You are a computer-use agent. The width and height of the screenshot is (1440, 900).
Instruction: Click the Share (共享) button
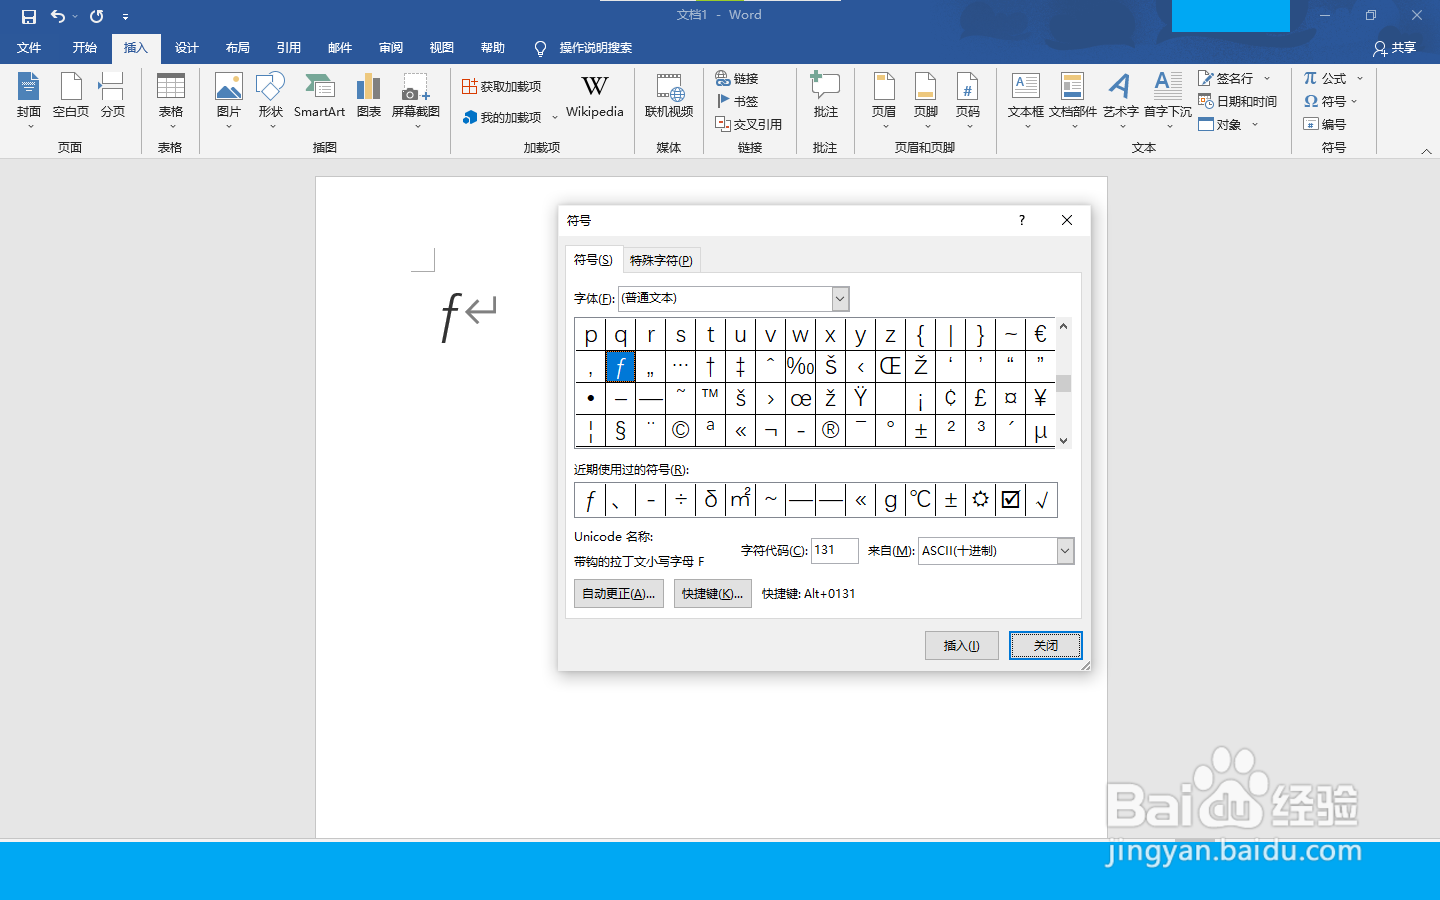pos(1395,48)
